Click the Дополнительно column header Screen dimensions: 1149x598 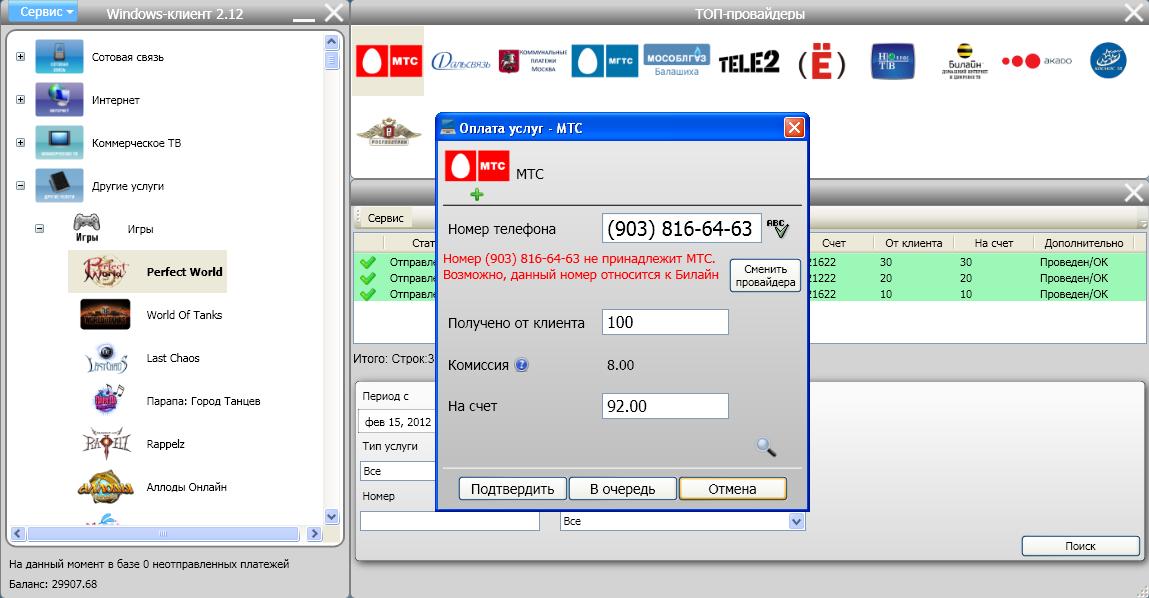point(1083,243)
